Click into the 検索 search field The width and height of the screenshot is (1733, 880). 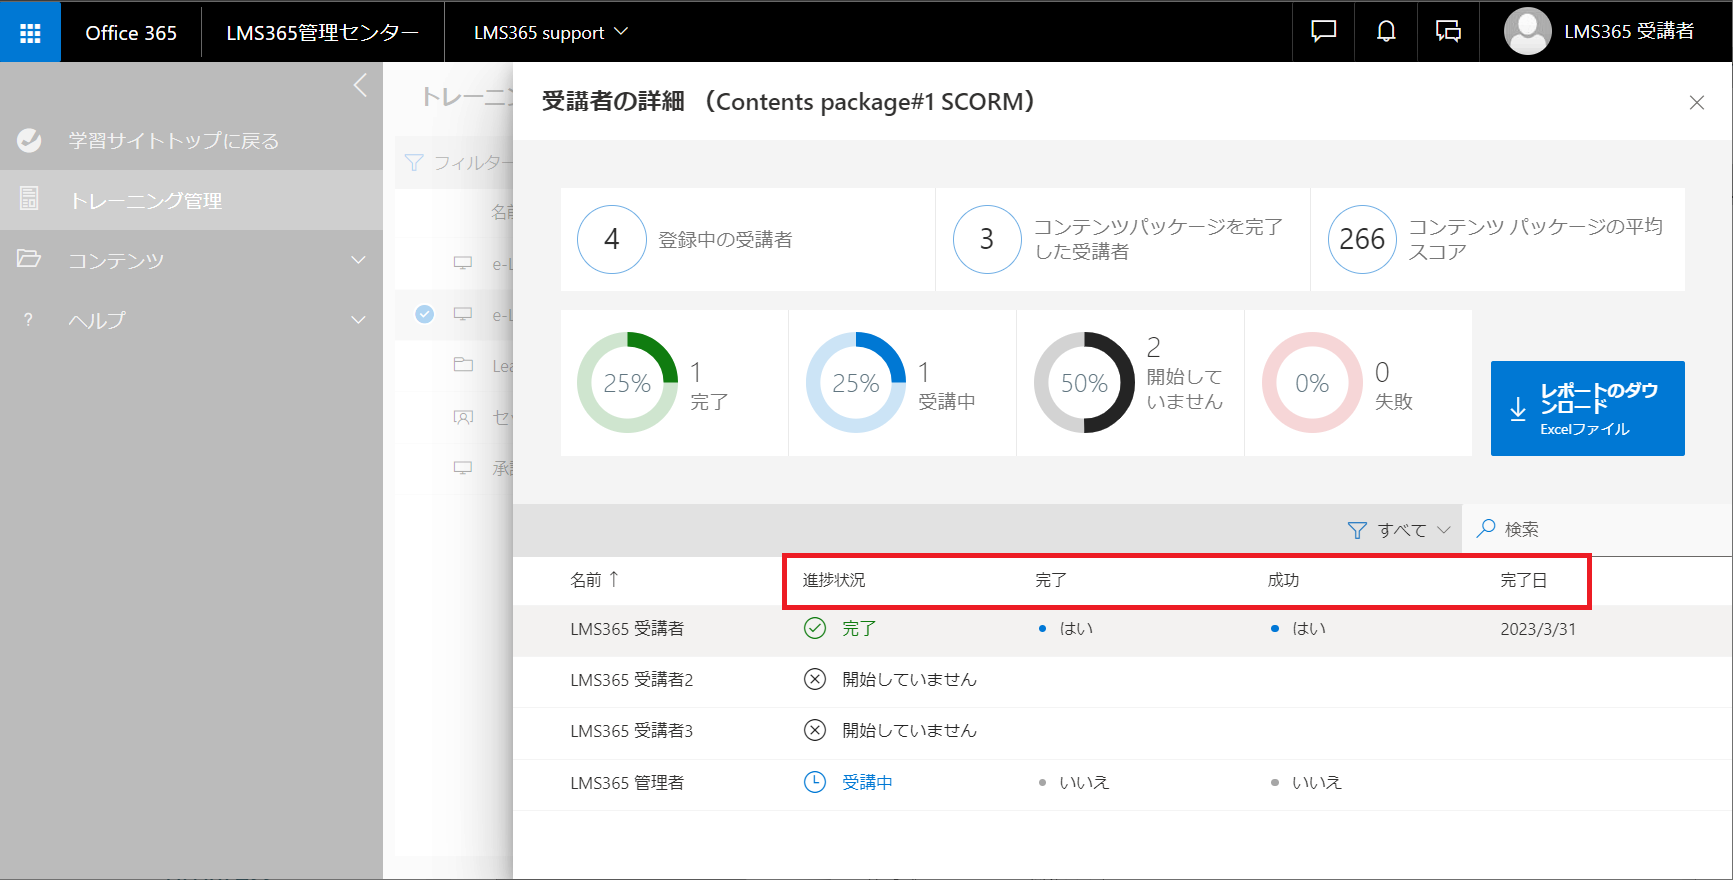1597,529
